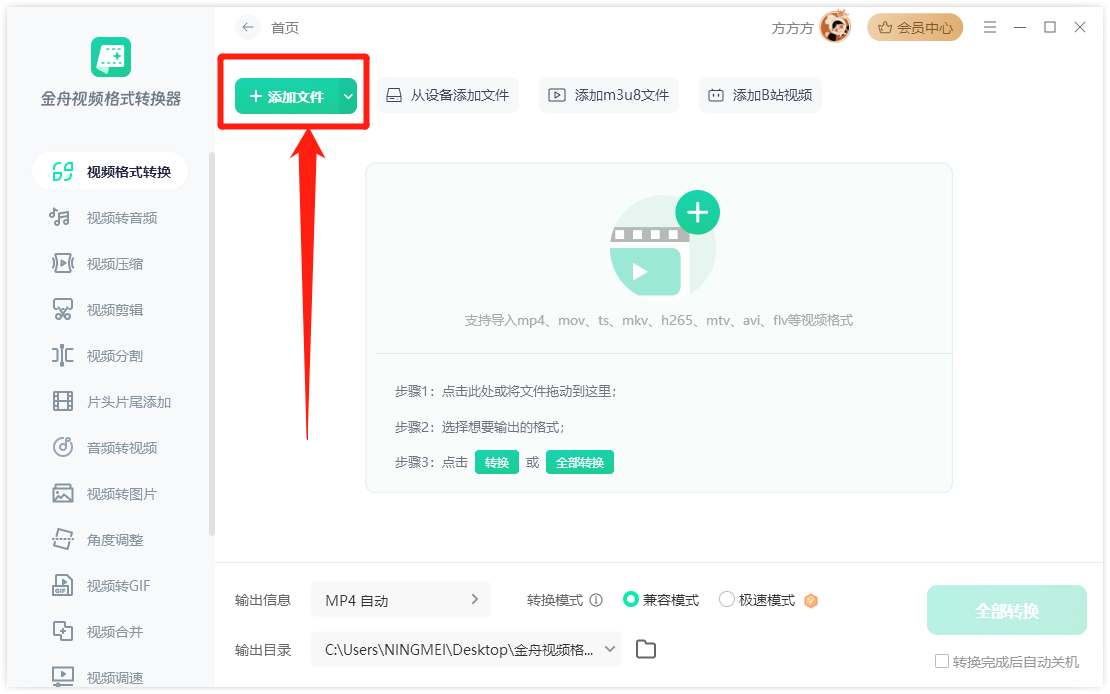Toggle 转换完成后自动关机 checkbox
Viewport: 1110px width, 694px height.
pyautogui.click(x=942, y=661)
